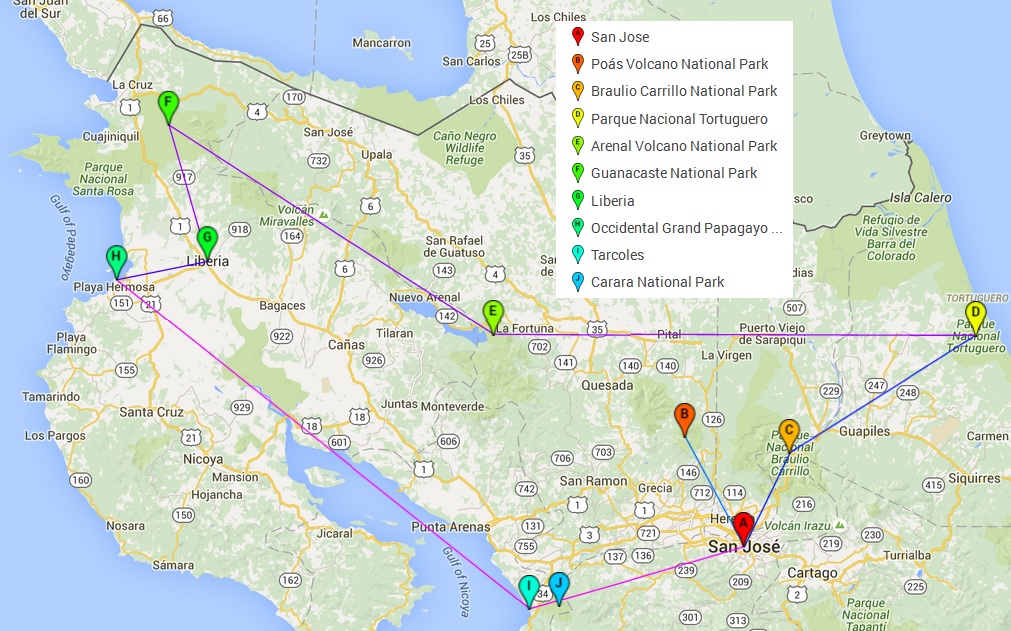Select legend pin I beside Tarcoles
1011x631 pixels.
click(x=578, y=255)
